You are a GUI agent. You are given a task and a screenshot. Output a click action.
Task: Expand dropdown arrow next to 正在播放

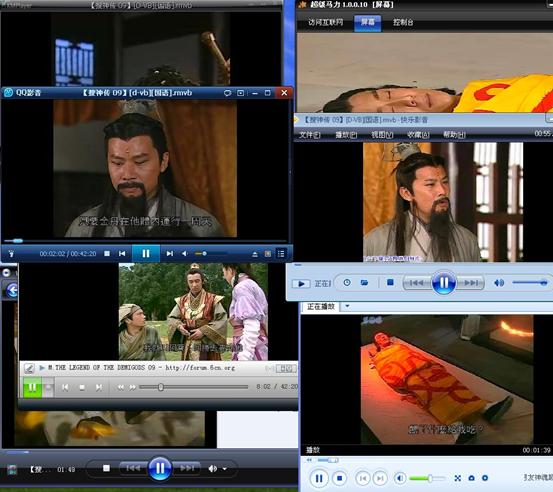pos(347,306)
